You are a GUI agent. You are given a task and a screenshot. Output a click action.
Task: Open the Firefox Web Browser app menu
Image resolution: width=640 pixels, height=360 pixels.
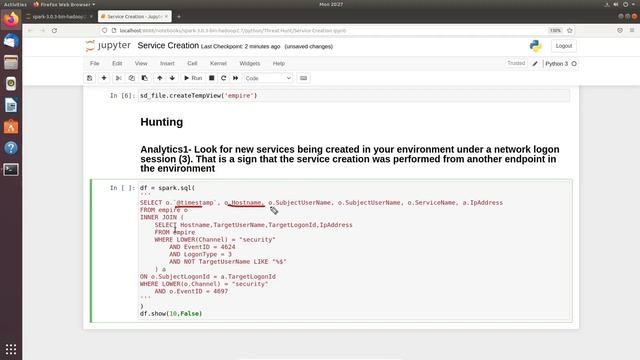tap(64, 4)
